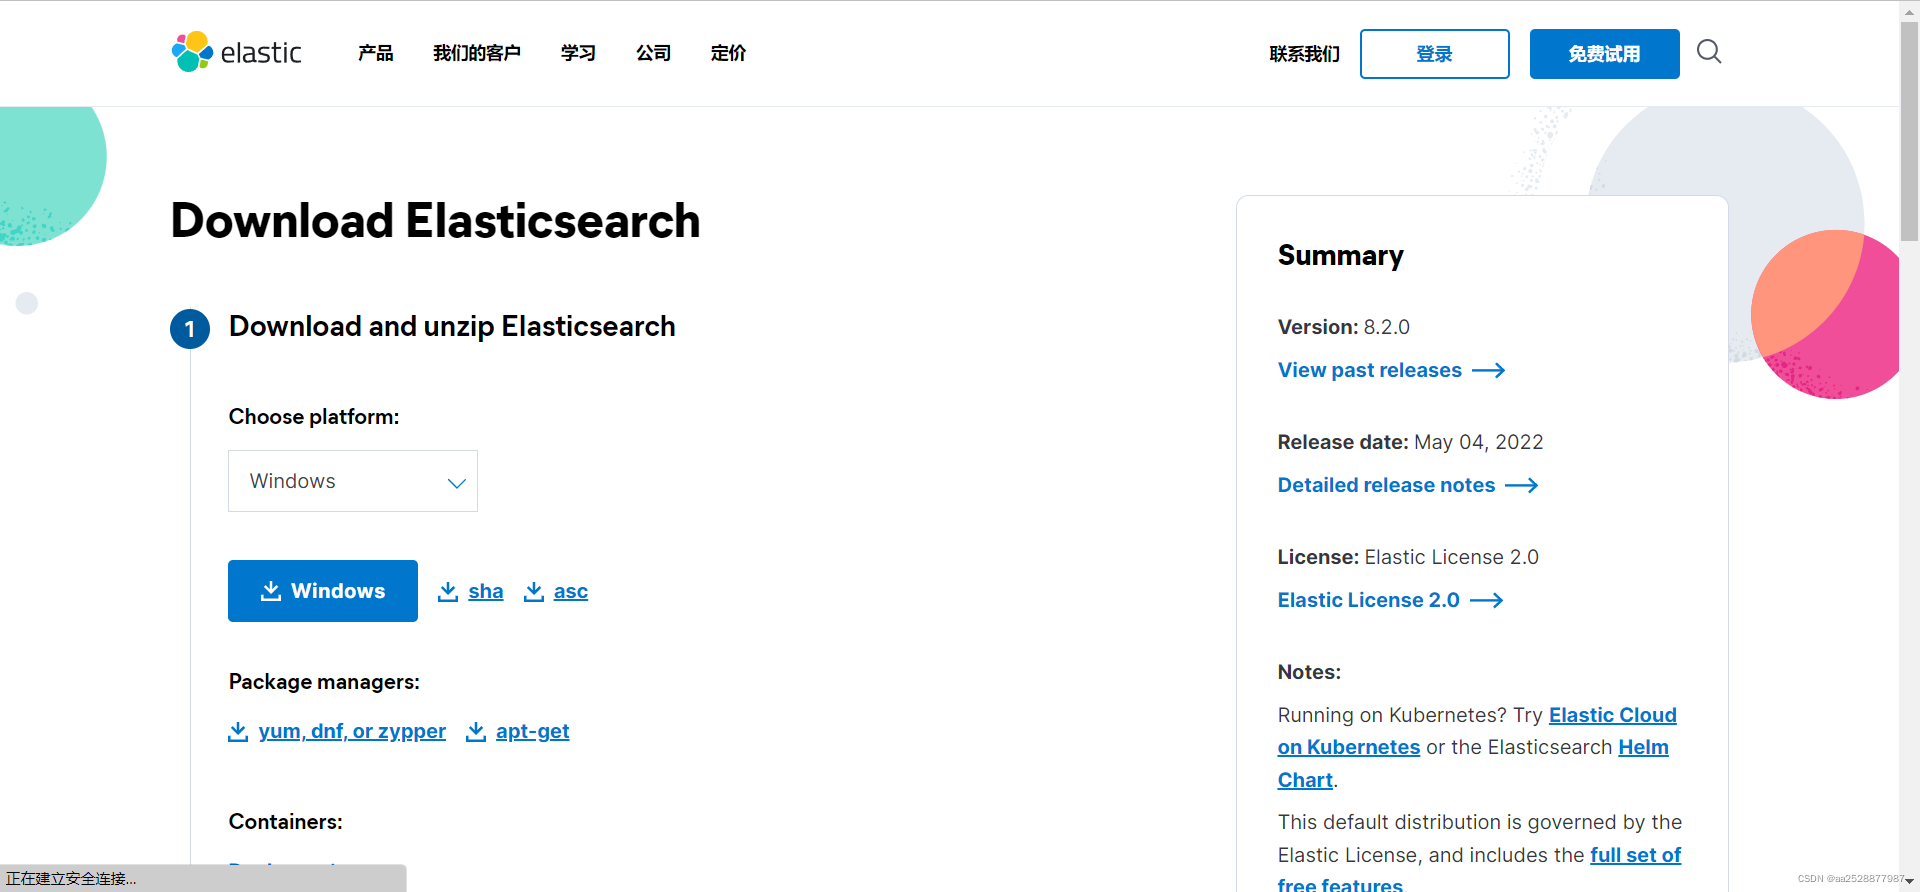
Task: Click download icon beside apt-get
Action: 476,731
